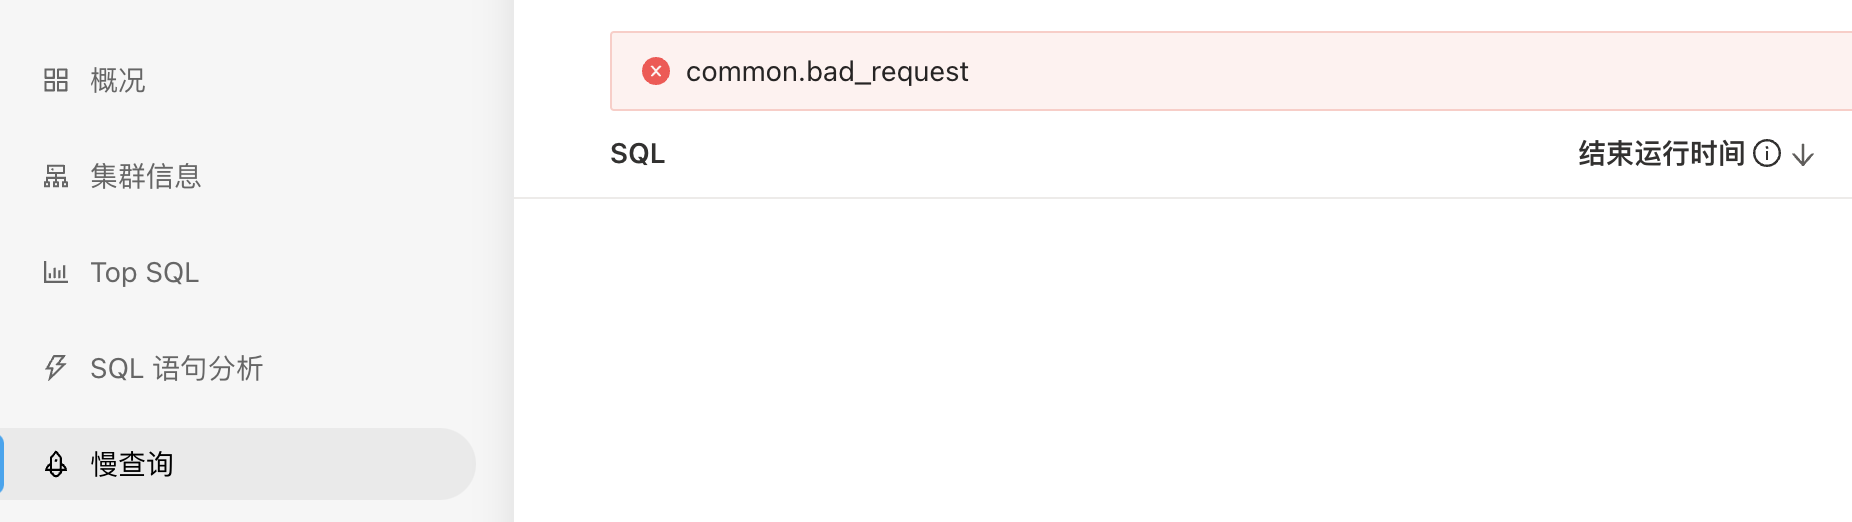Click the blue active indicator beside 慢查询
The image size is (1852, 522).
point(2,464)
